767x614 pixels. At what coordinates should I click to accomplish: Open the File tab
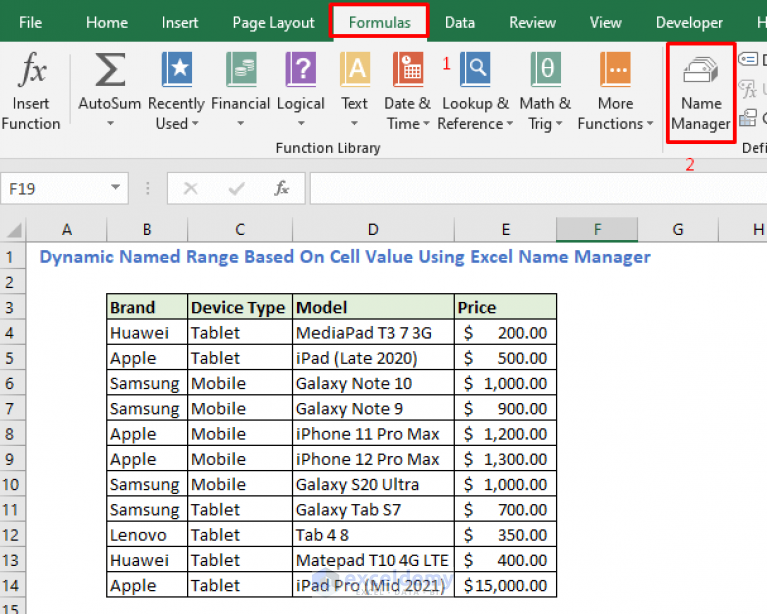click(30, 23)
